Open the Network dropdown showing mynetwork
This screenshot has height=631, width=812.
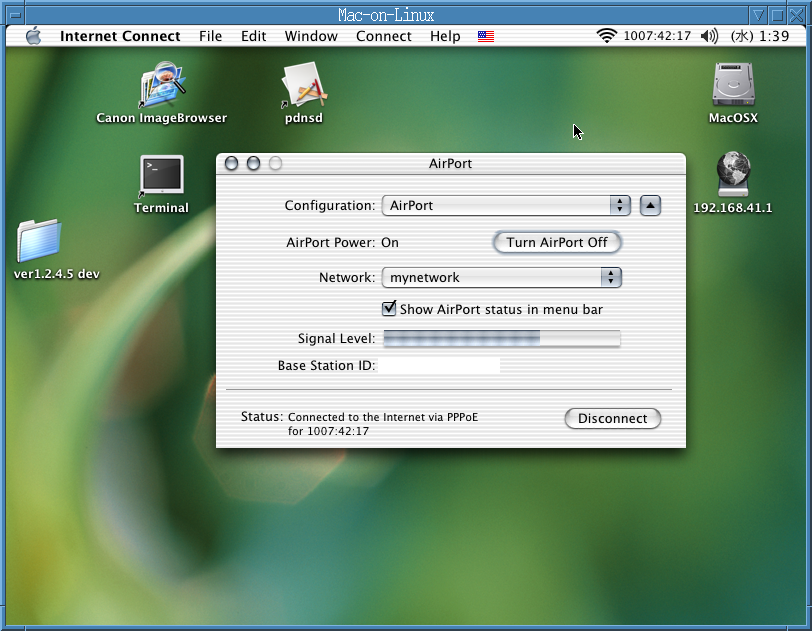[x=501, y=278]
